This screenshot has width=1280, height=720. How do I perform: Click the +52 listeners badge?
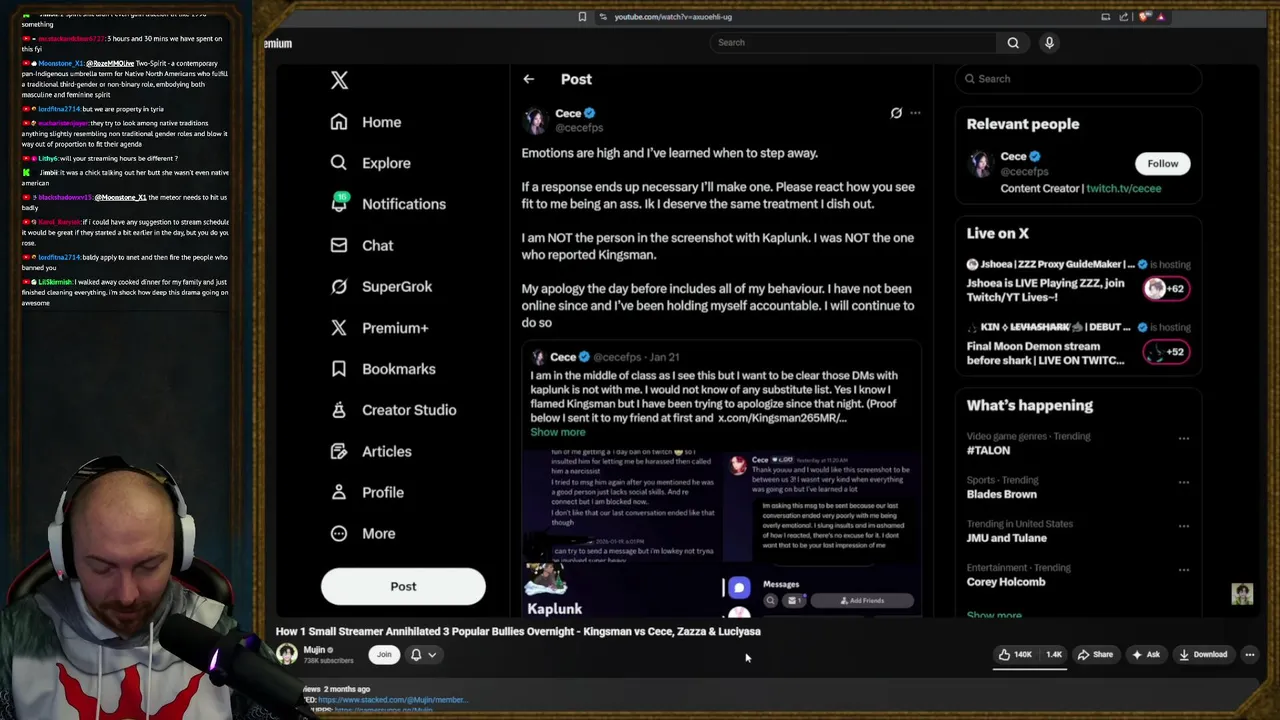coord(1167,352)
